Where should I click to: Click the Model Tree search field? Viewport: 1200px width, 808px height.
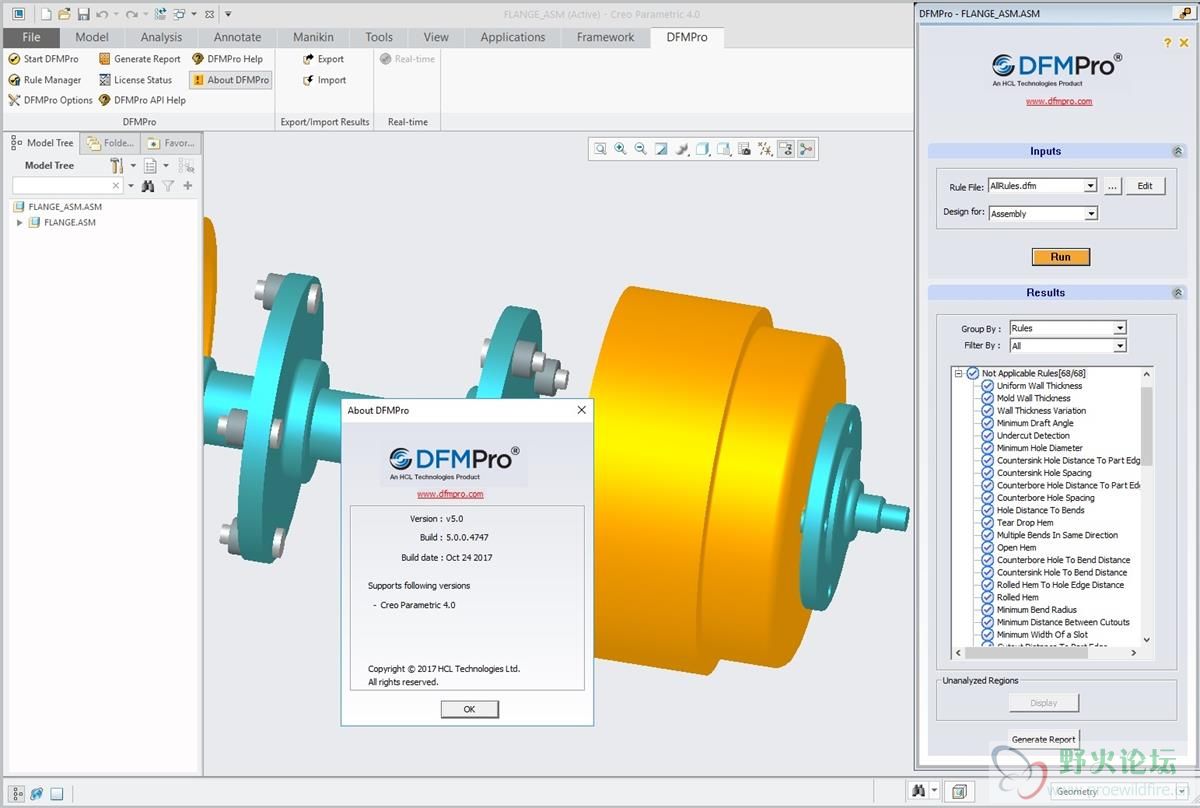67,186
